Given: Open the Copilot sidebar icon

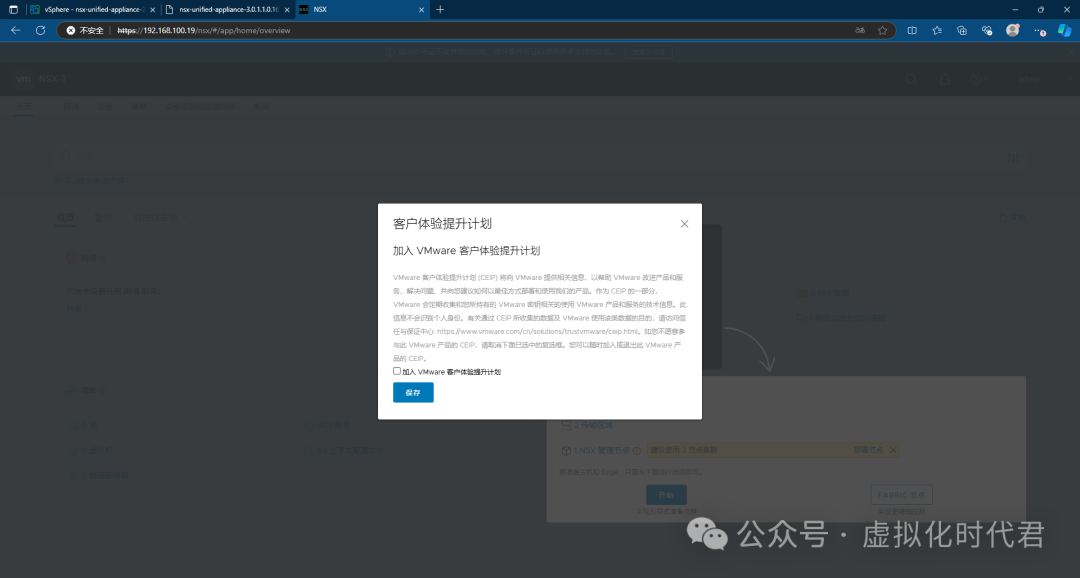Looking at the screenshot, I should [1065, 30].
